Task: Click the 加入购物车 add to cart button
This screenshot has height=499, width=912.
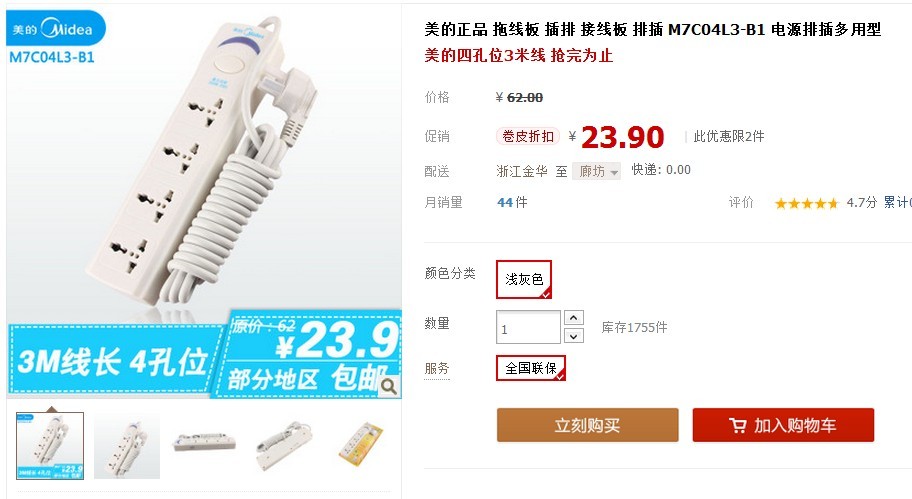Action: tap(783, 425)
